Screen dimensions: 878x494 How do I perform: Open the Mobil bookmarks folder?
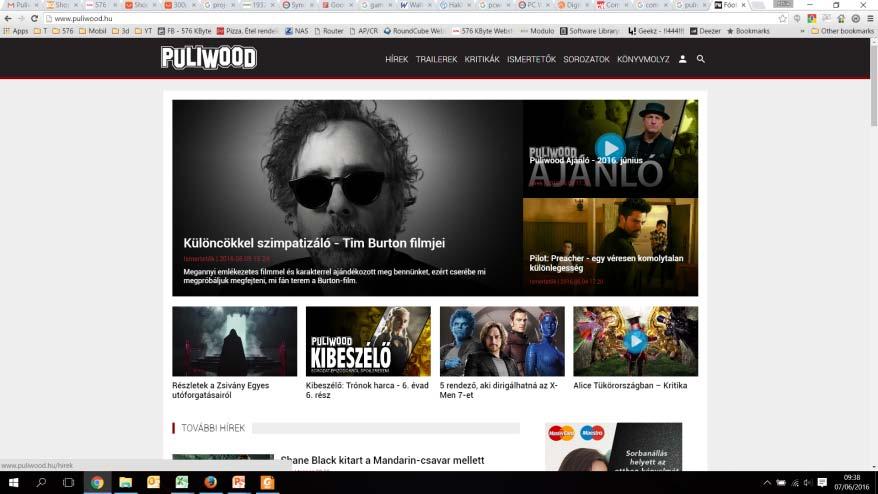click(92, 31)
